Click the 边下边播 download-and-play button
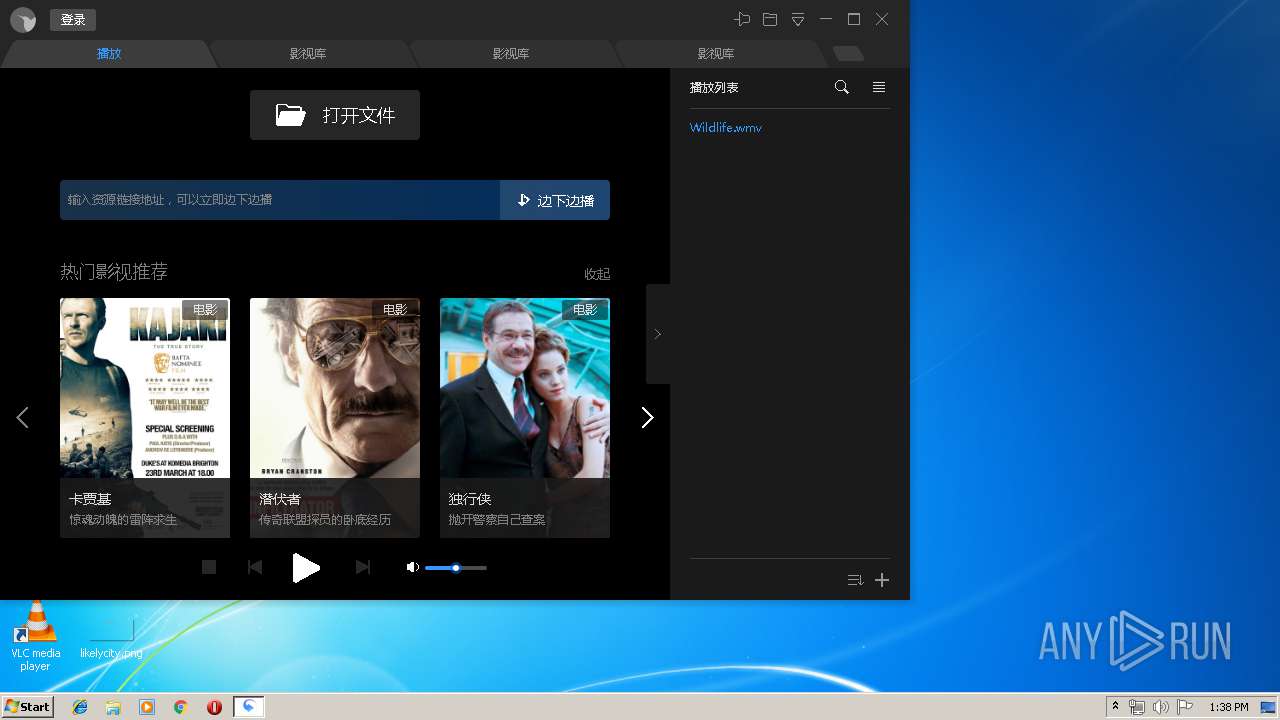The height and width of the screenshot is (720, 1280). click(555, 200)
